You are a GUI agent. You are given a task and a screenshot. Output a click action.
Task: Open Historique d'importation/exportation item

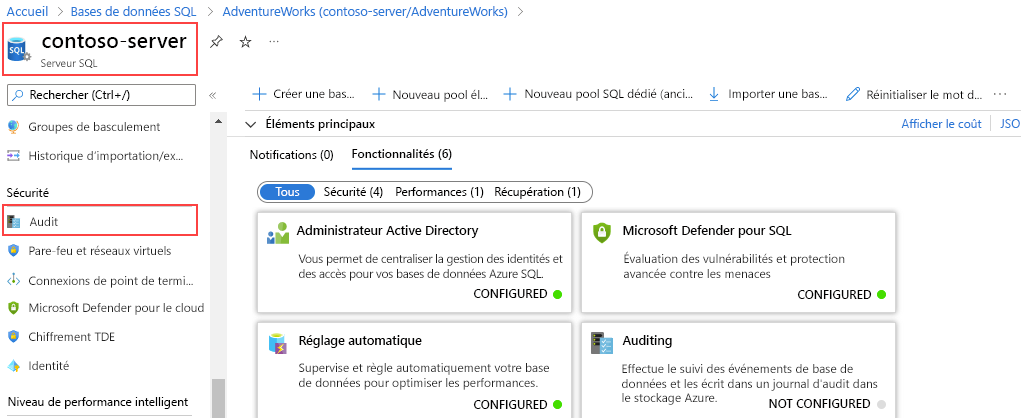tap(106, 156)
